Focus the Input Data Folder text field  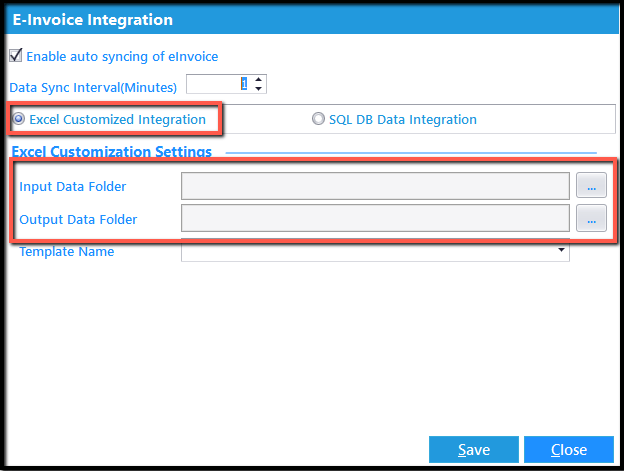point(375,186)
